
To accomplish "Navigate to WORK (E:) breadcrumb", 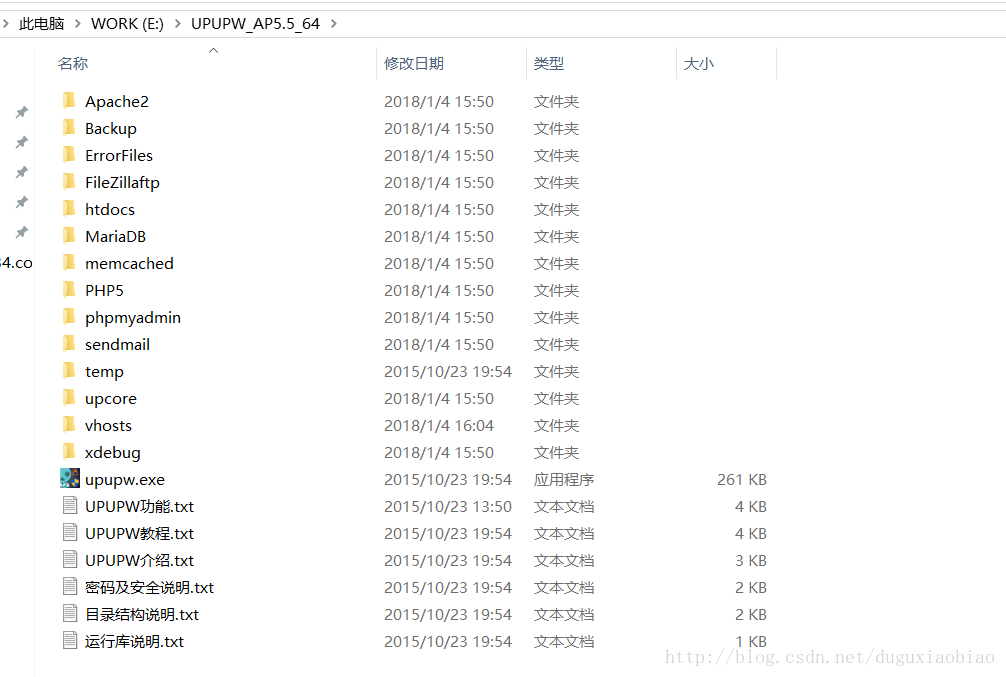I will coord(127,24).
